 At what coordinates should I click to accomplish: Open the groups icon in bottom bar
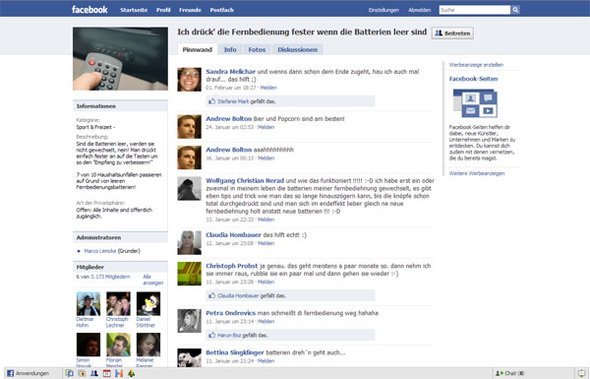(94, 373)
